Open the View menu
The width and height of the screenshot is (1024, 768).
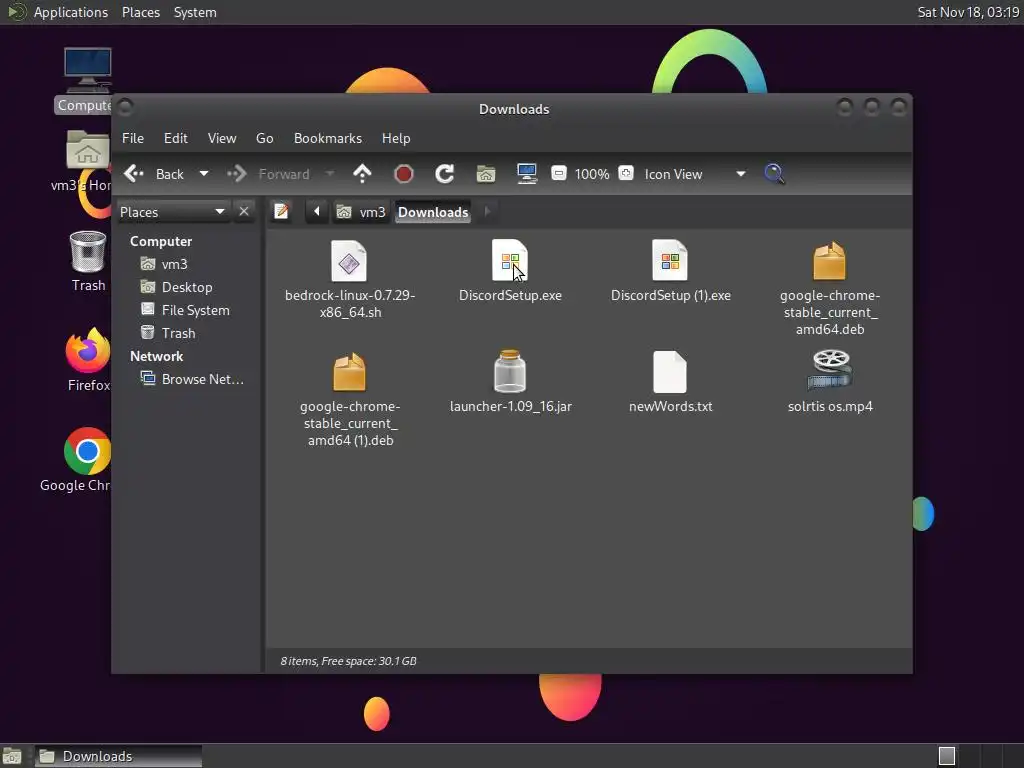coord(222,138)
